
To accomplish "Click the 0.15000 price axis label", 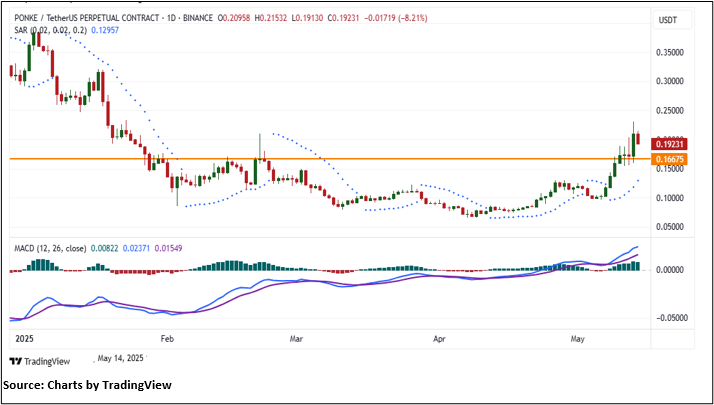I will click(x=669, y=169).
